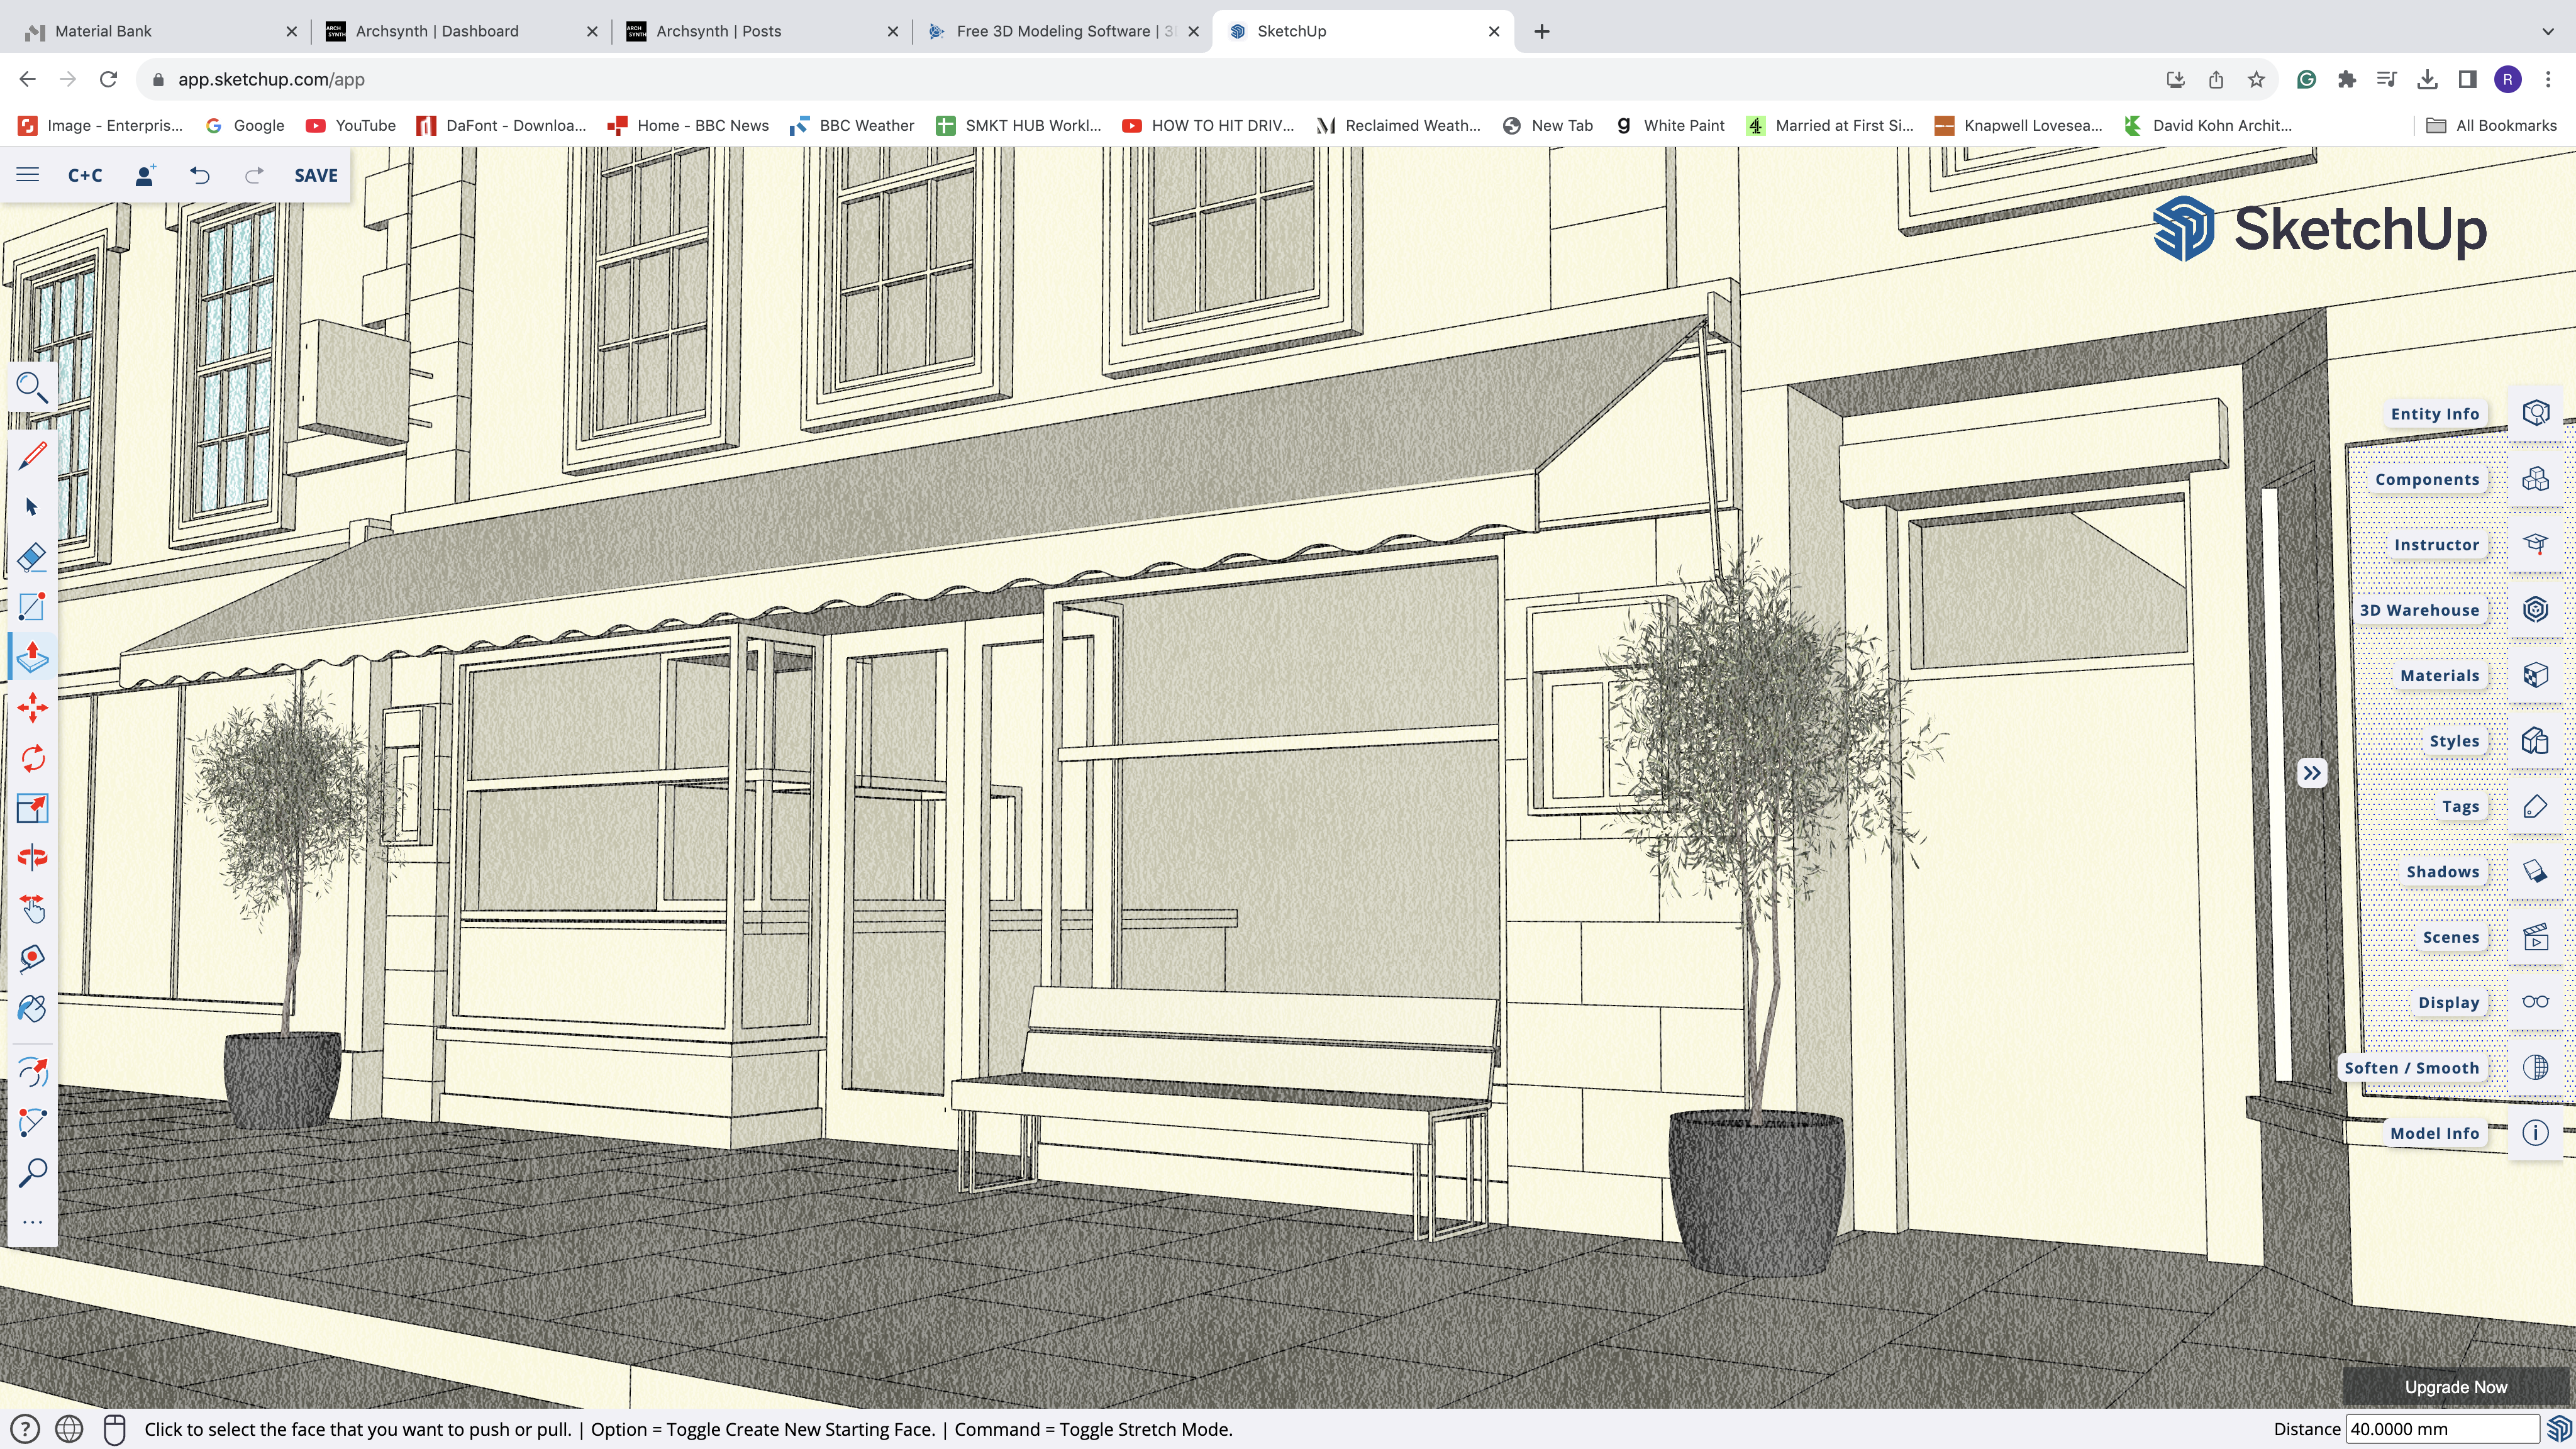Select the Push/Pull tool
The width and height of the screenshot is (2576, 1449).
[32, 657]
